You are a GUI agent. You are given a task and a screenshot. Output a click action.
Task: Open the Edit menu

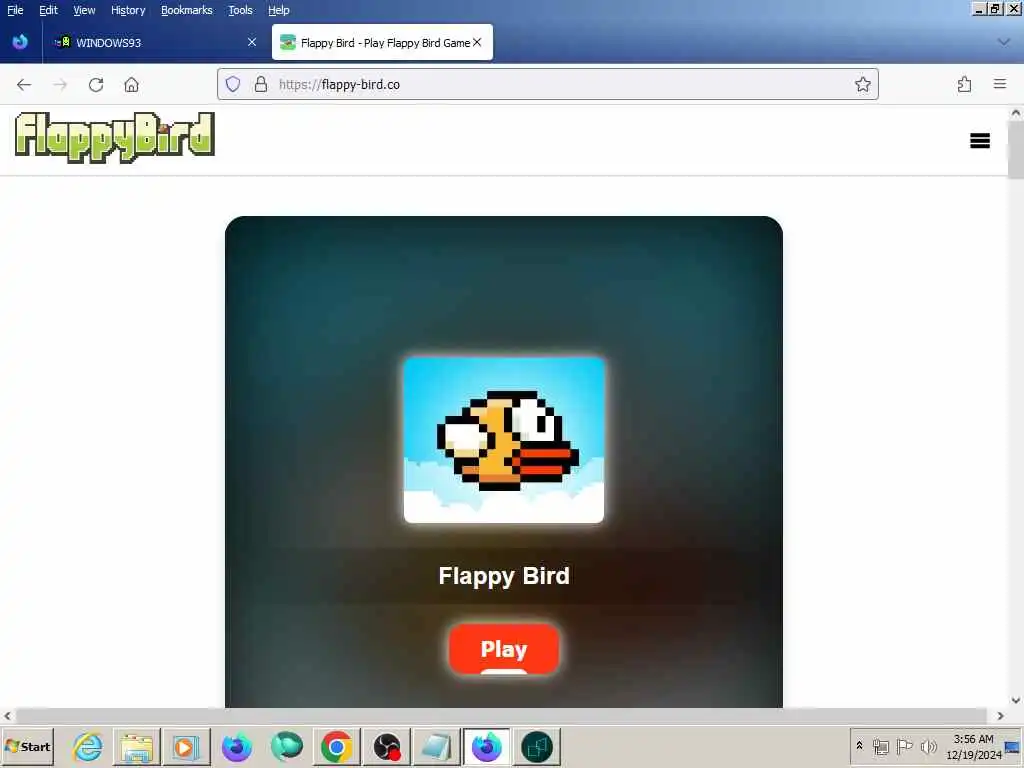tap(48, 10)
